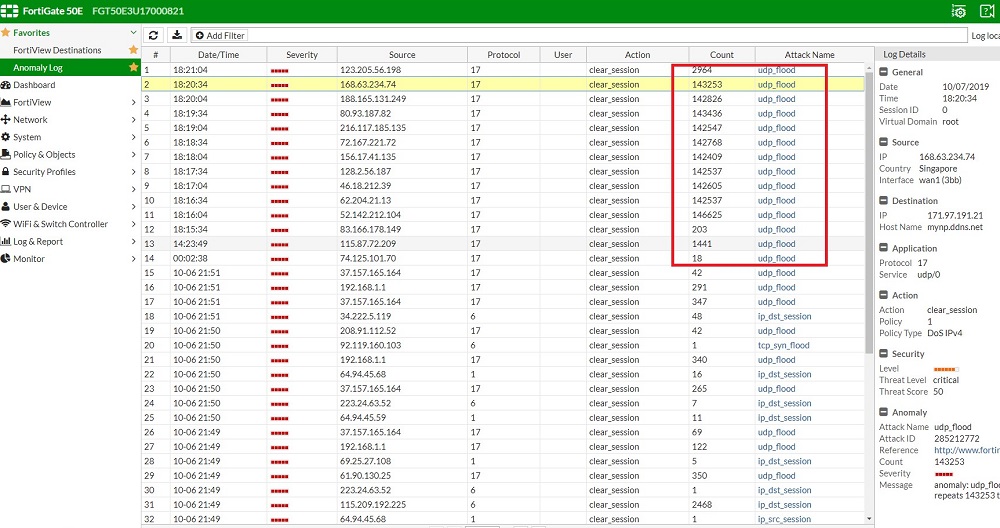Select Anomaly Log in the sidebar
The height and width of the screenshot is (528, 1000).
38,68
